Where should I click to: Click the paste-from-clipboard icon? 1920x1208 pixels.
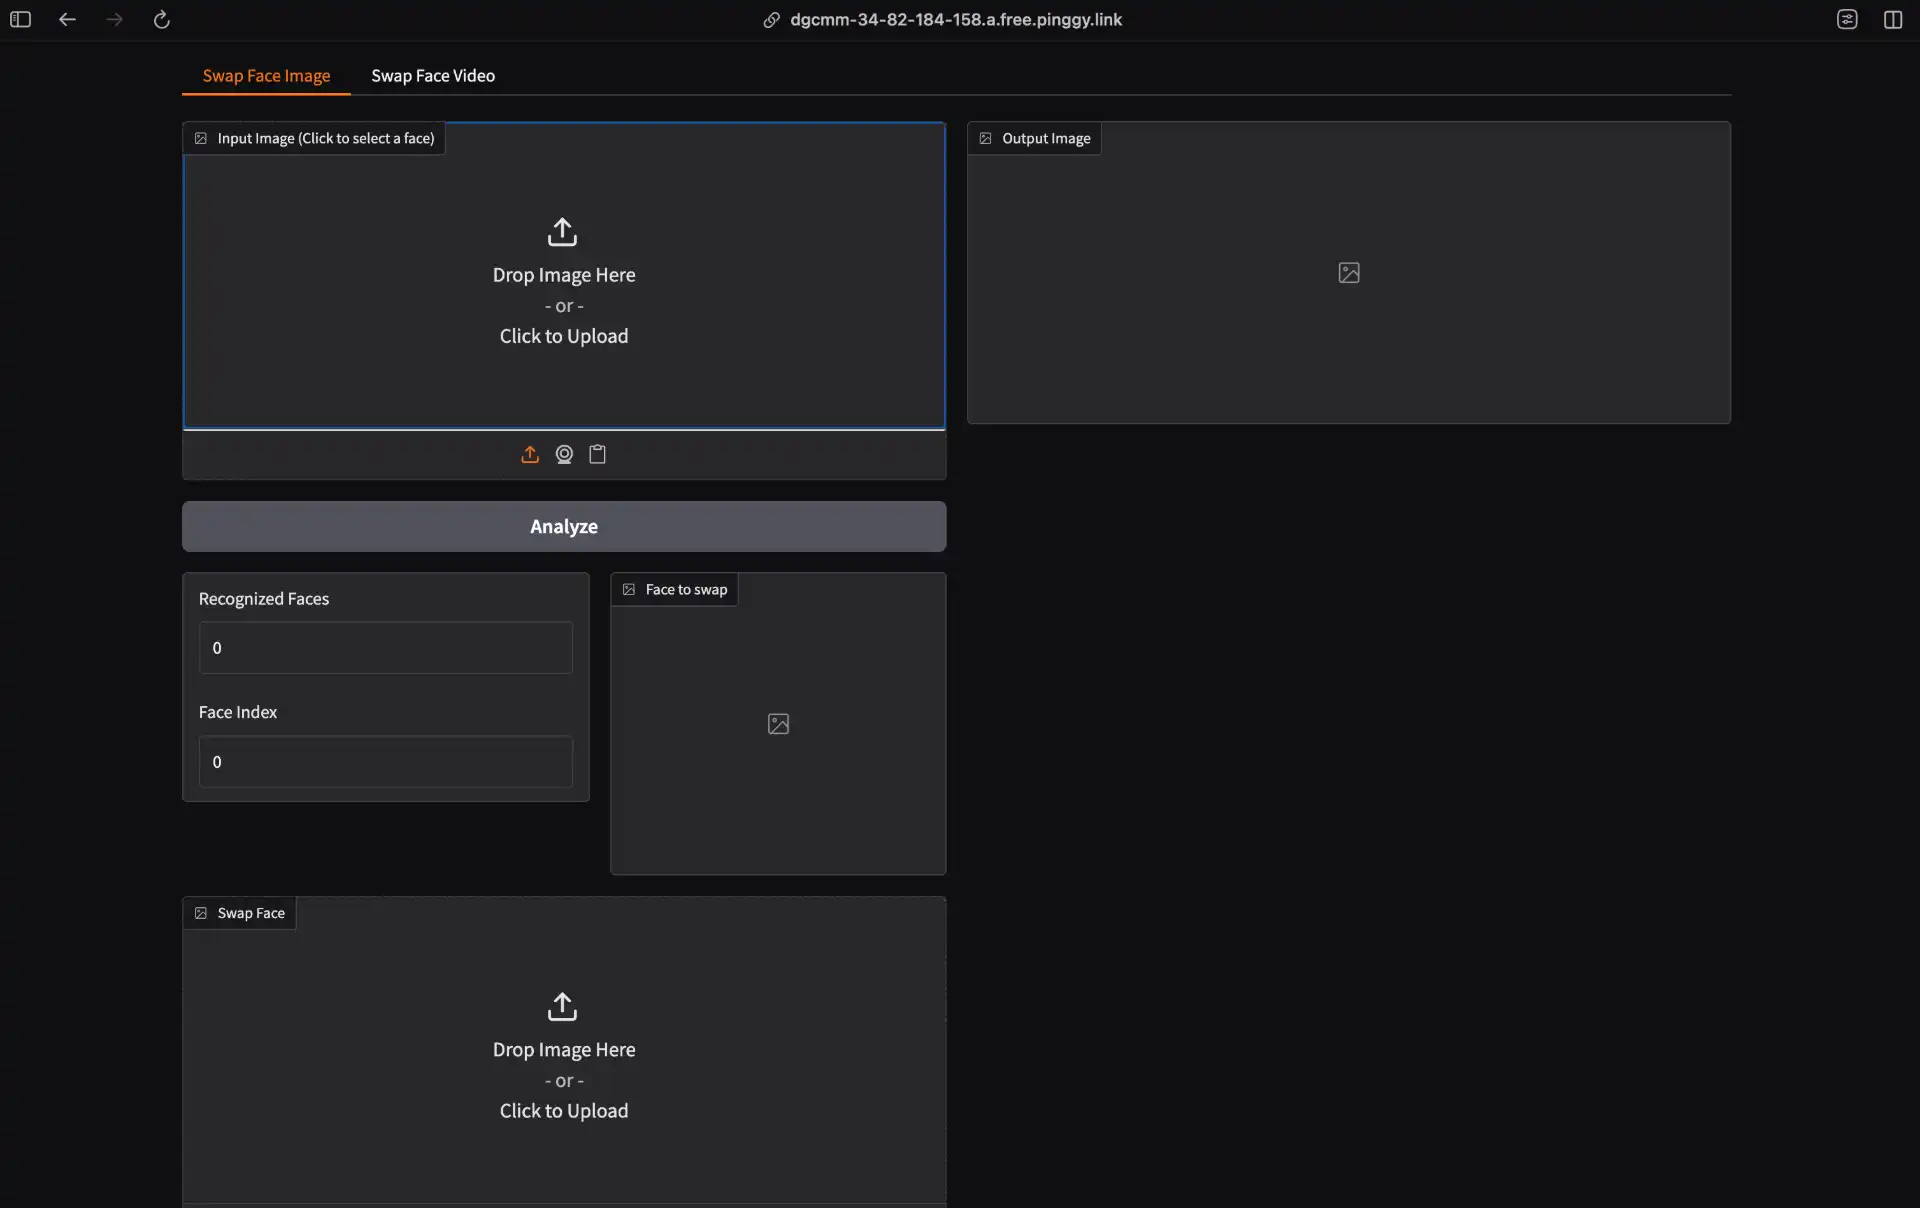point(597,455)
